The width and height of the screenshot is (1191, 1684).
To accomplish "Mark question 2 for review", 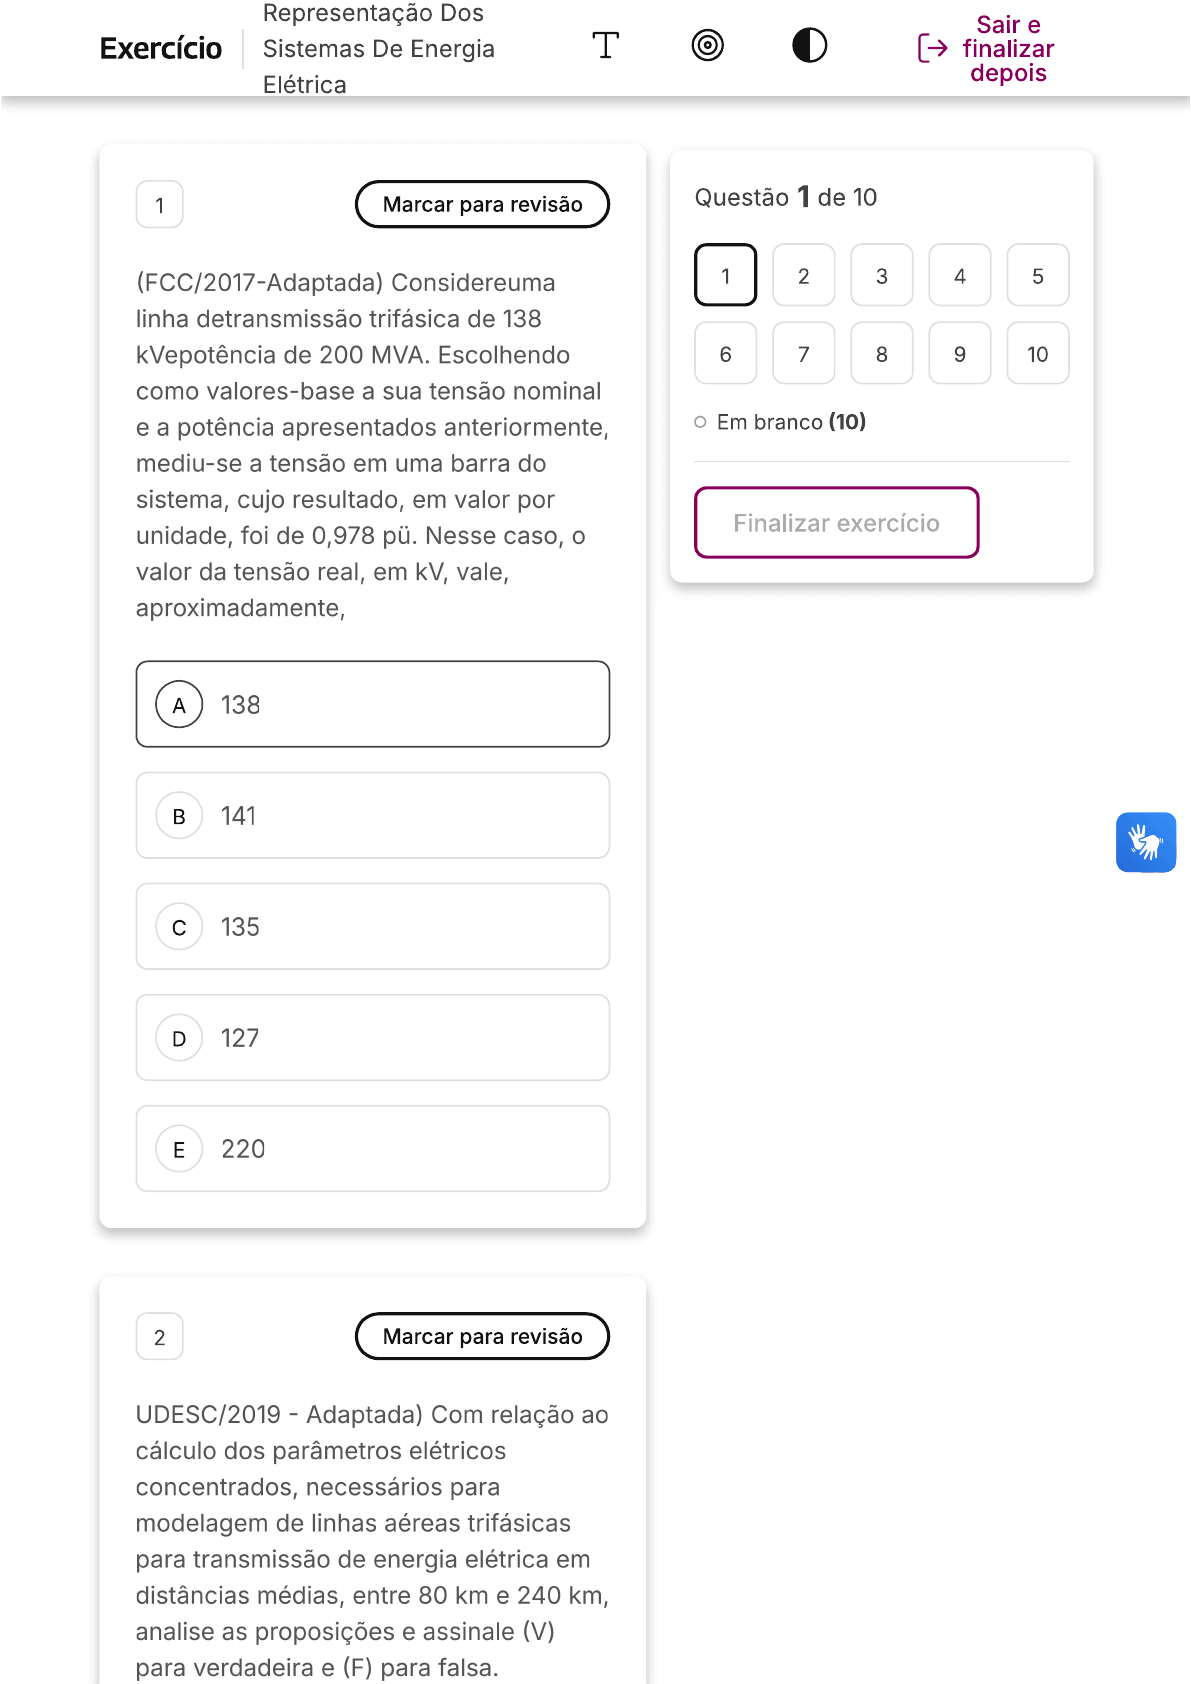I will pos(482,1336).
